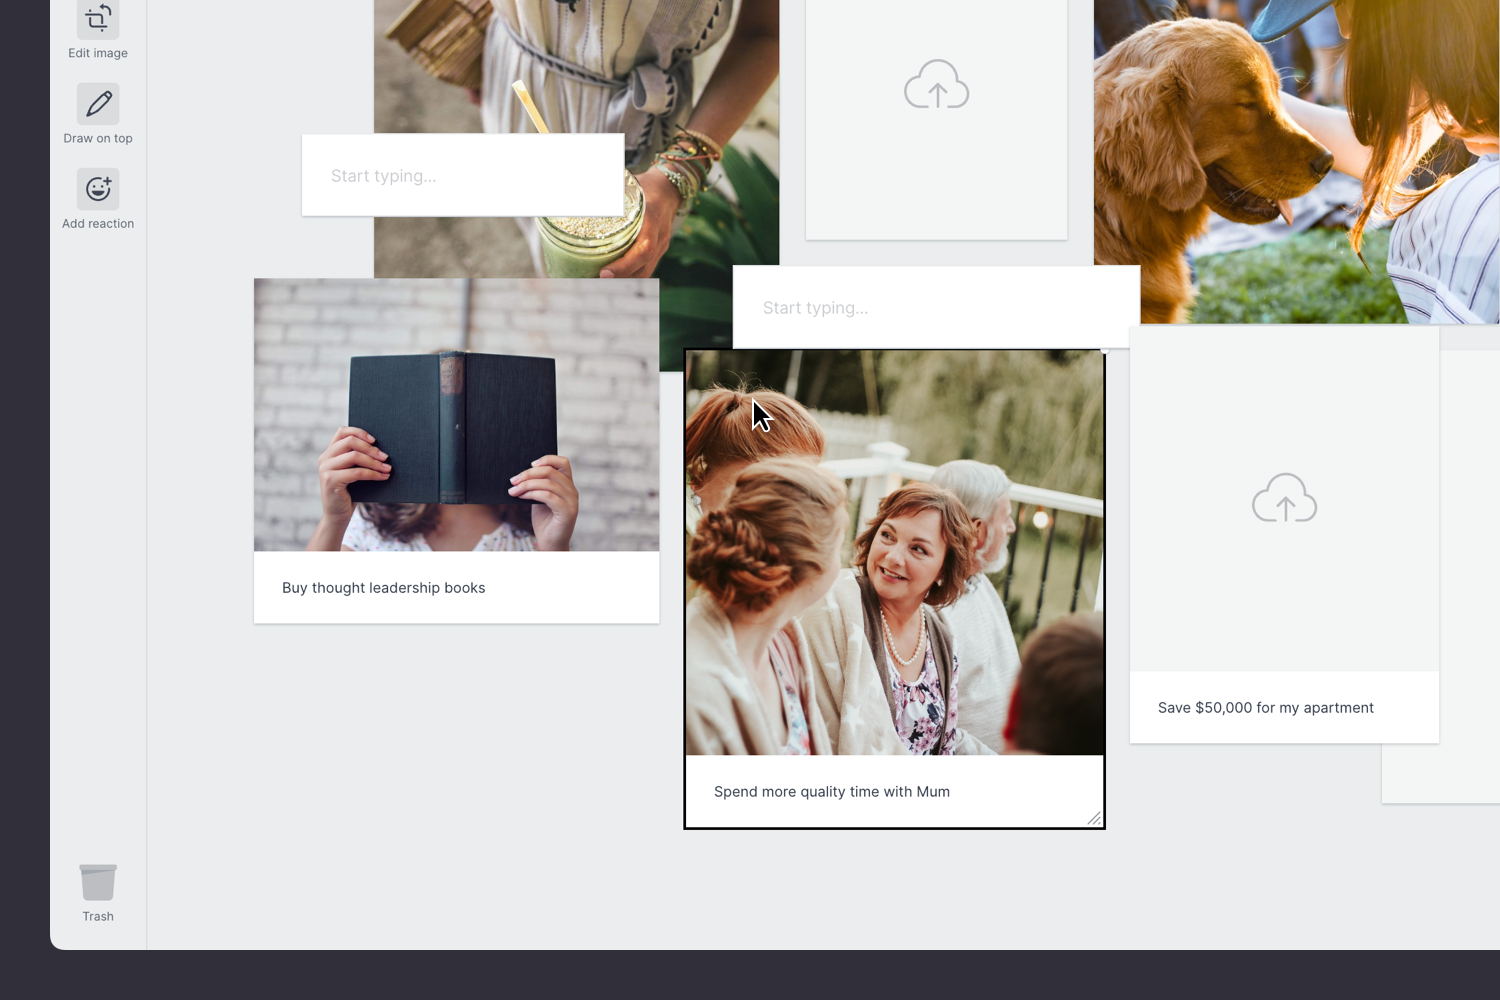Click the Trash bin icon
Viewport: 1500px width, 1000px height.
(98, 882)
